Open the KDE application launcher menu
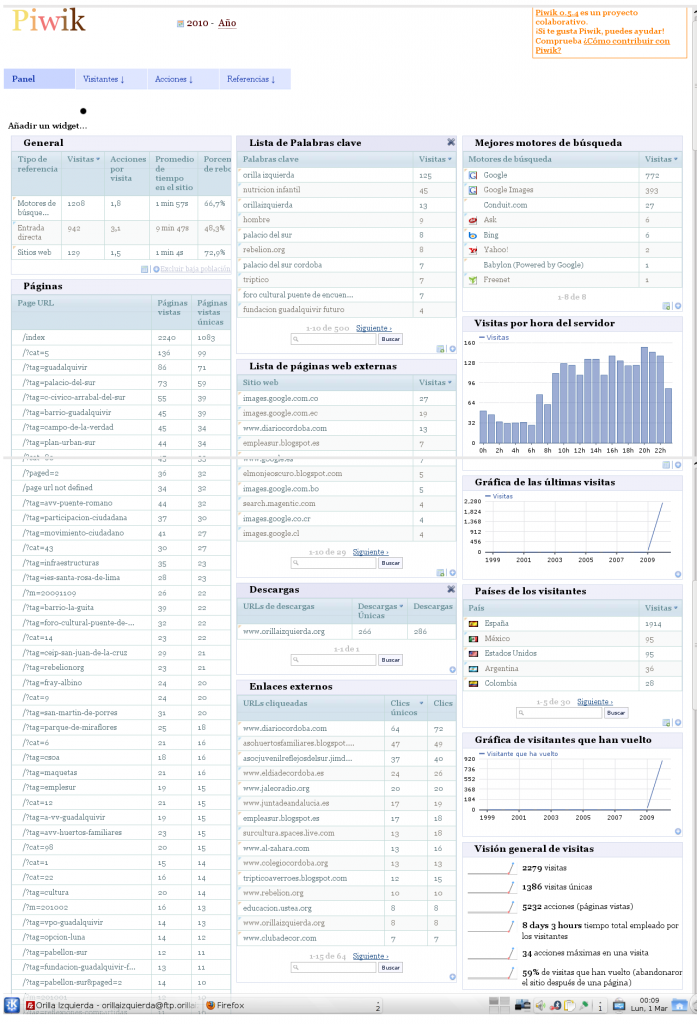The width and height of the screenshot is (697, 1024). tap(11, 1005)
